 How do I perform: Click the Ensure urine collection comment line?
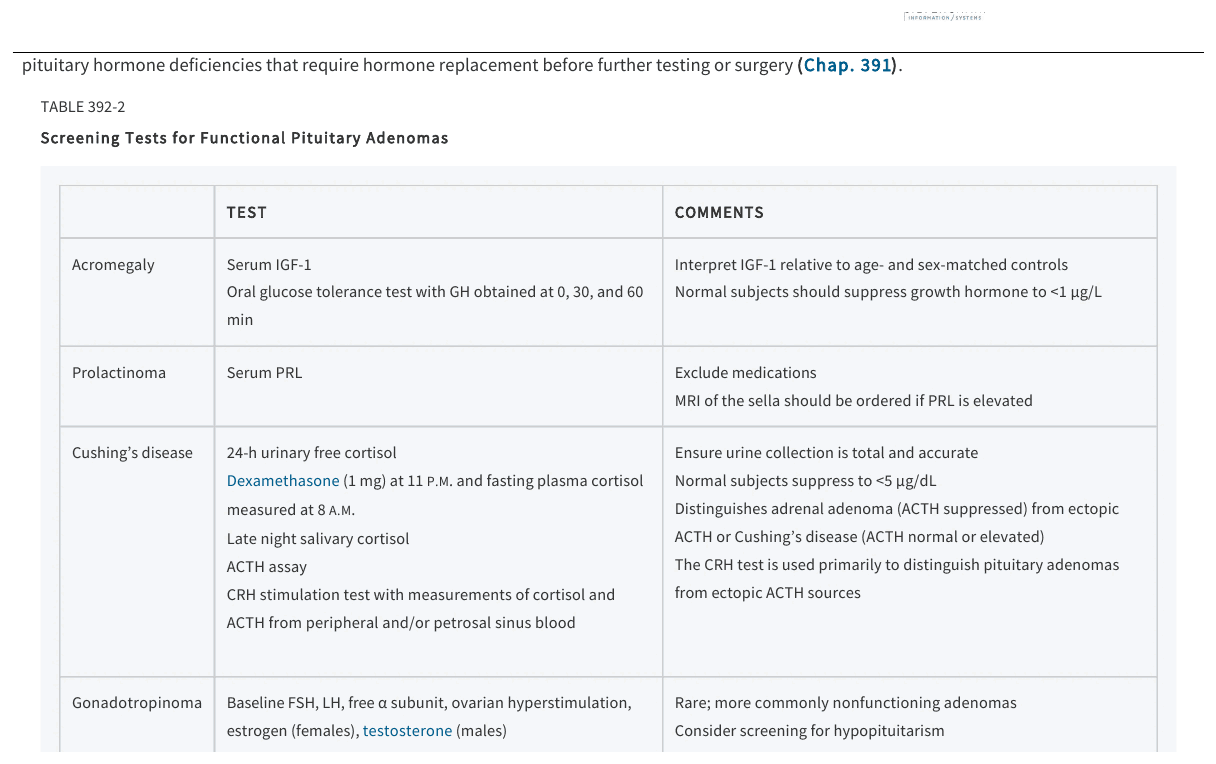tap(827, 453)
